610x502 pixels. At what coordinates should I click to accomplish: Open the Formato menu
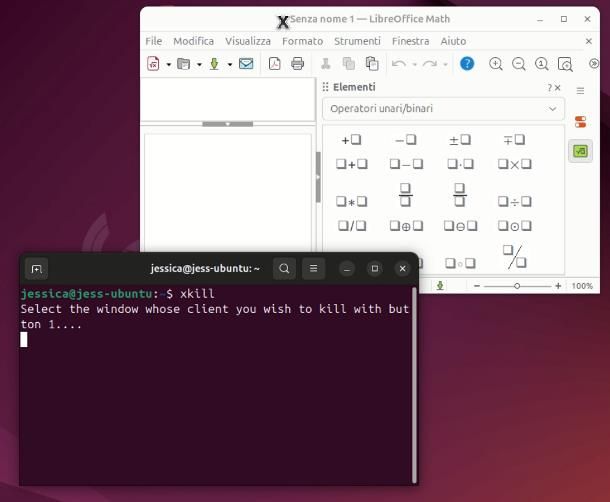coord(302,41)
